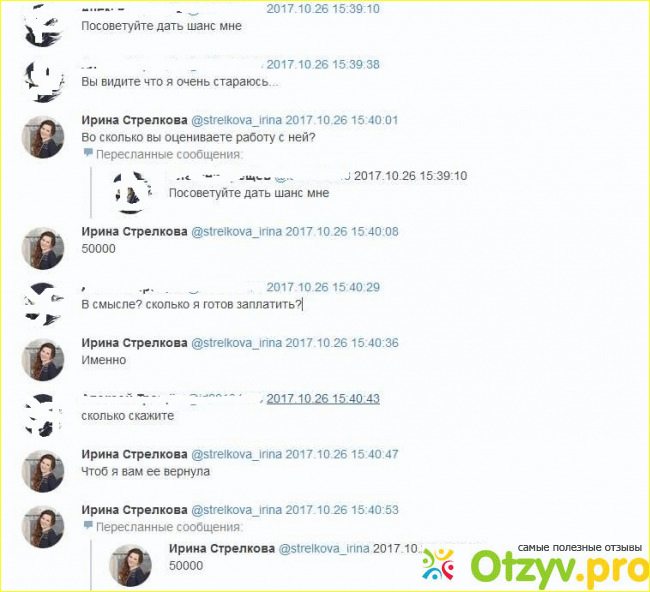Image resolution: width=650 pixels, height=592 pixels.
Task: Open the @strelkova_irina handle at 15:40:08
Action: [236, 231]
